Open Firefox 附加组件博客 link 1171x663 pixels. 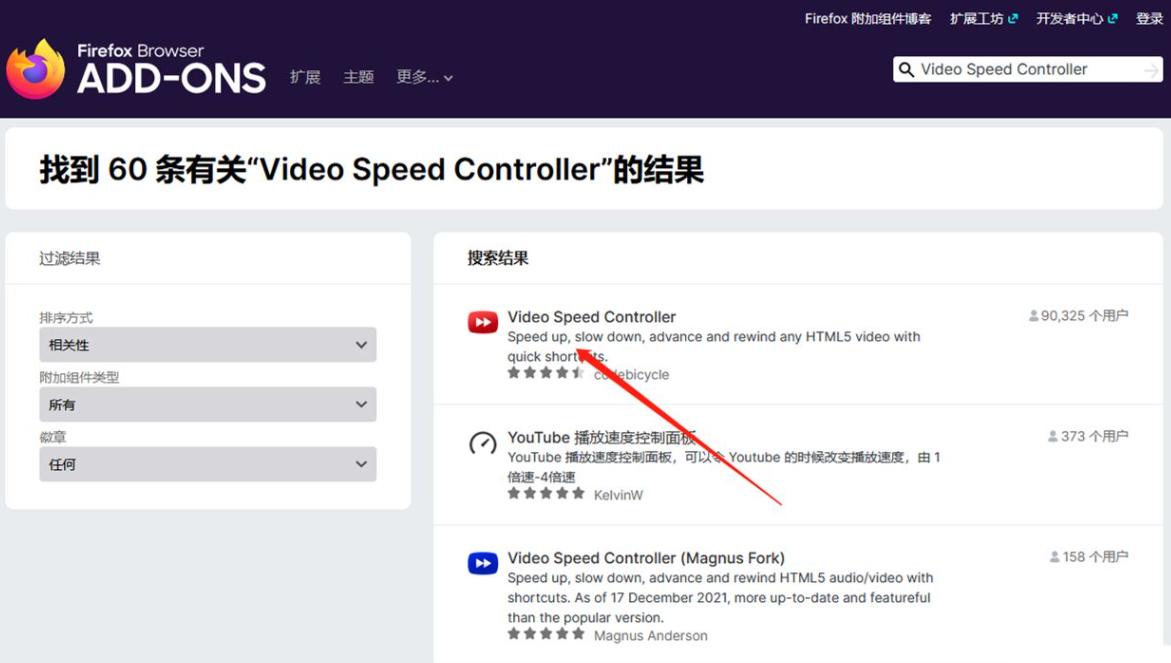(868, 19)
